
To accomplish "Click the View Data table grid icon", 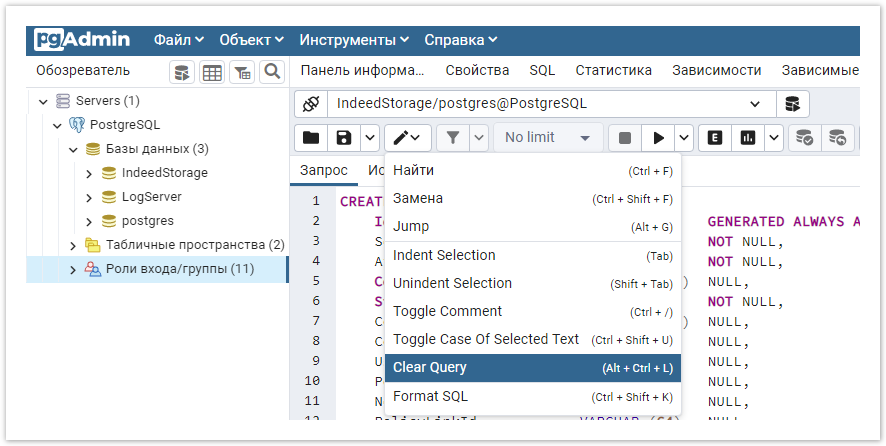I will [212, 72].
